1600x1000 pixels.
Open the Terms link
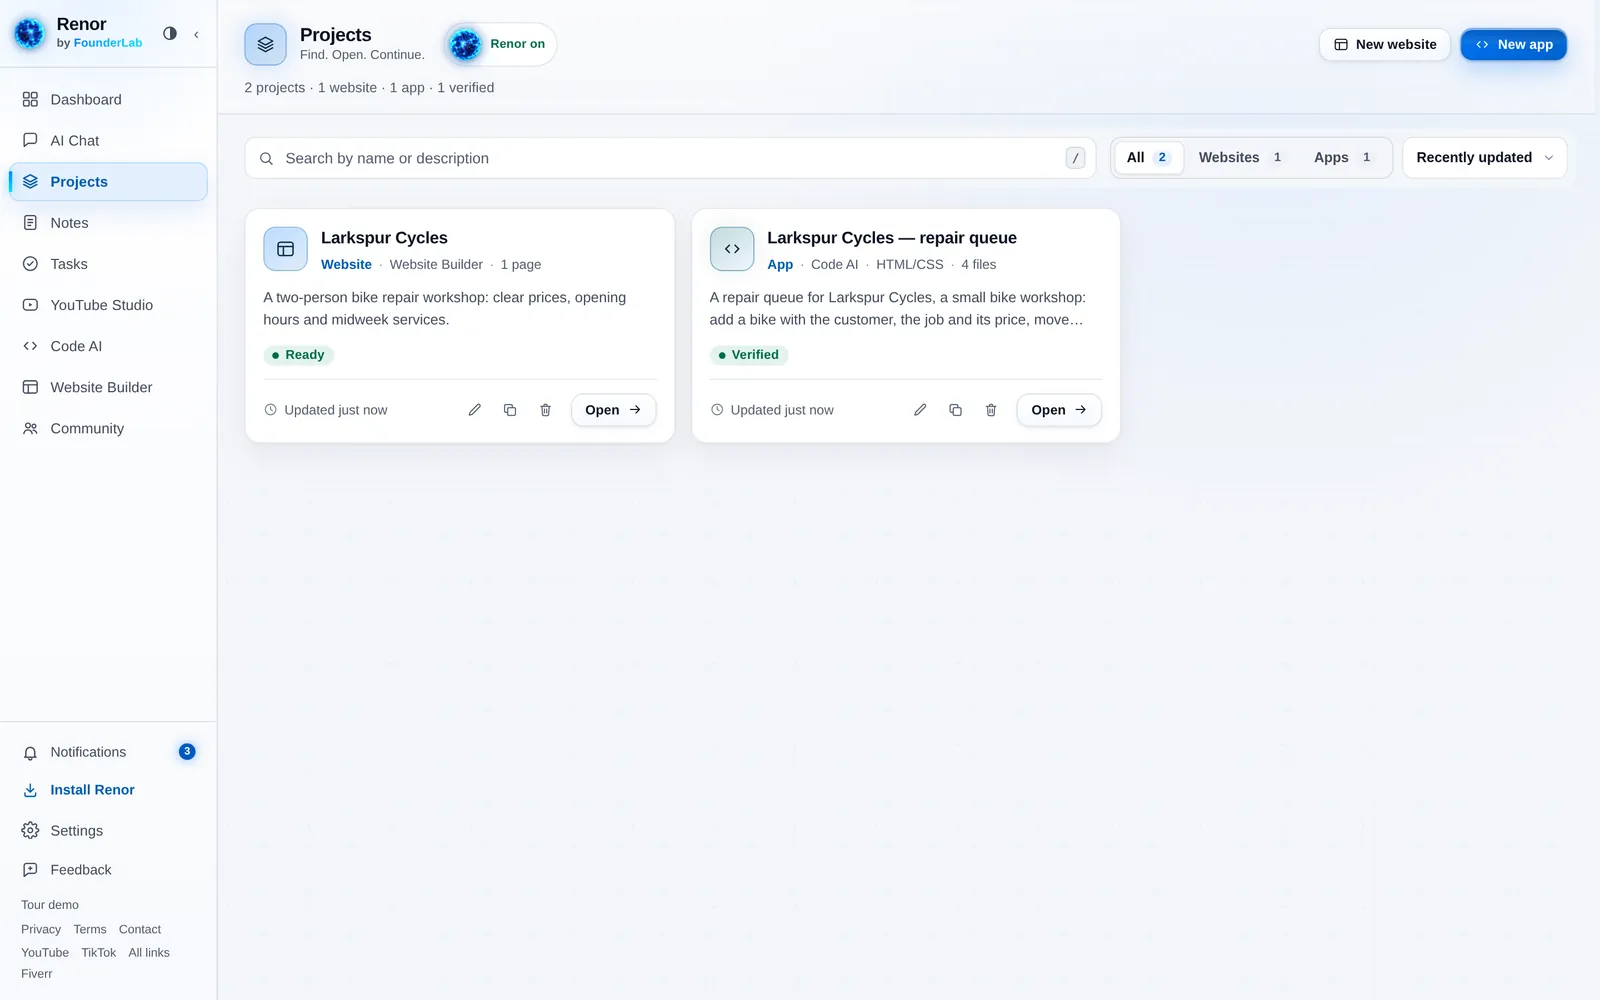click(90, 929)
